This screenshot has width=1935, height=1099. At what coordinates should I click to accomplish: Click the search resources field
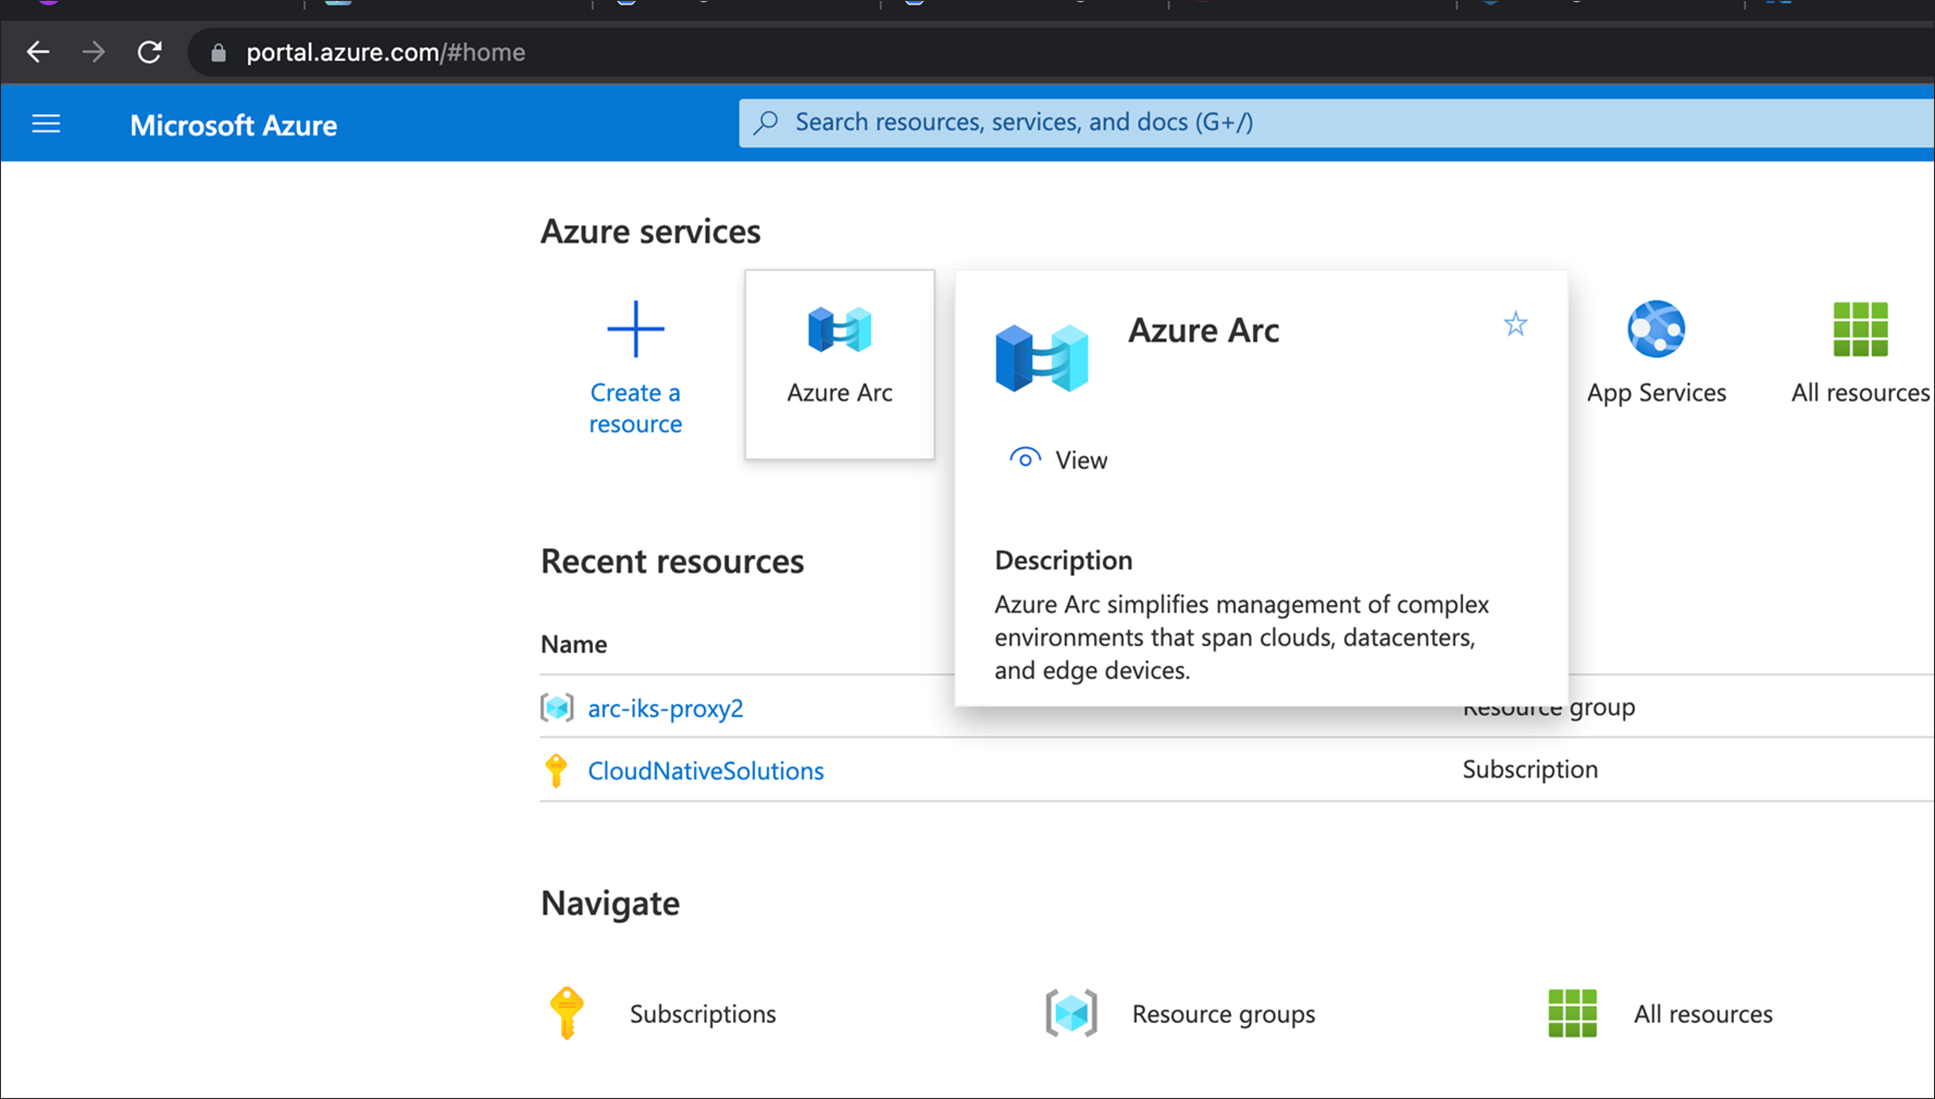point(1100,121)
